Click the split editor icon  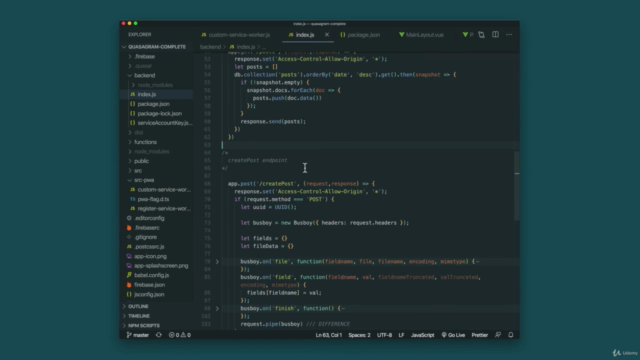(495, 35)
